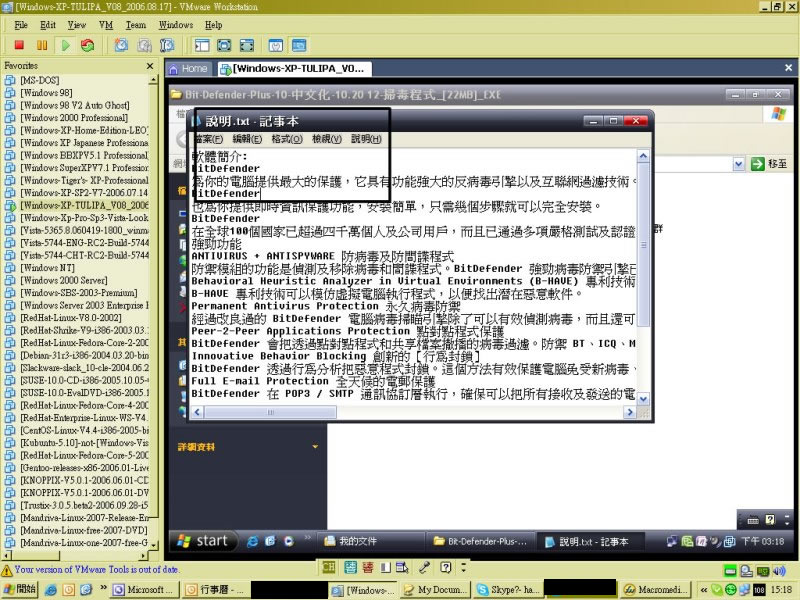Open the File menu in VMware

click(21, 24)
